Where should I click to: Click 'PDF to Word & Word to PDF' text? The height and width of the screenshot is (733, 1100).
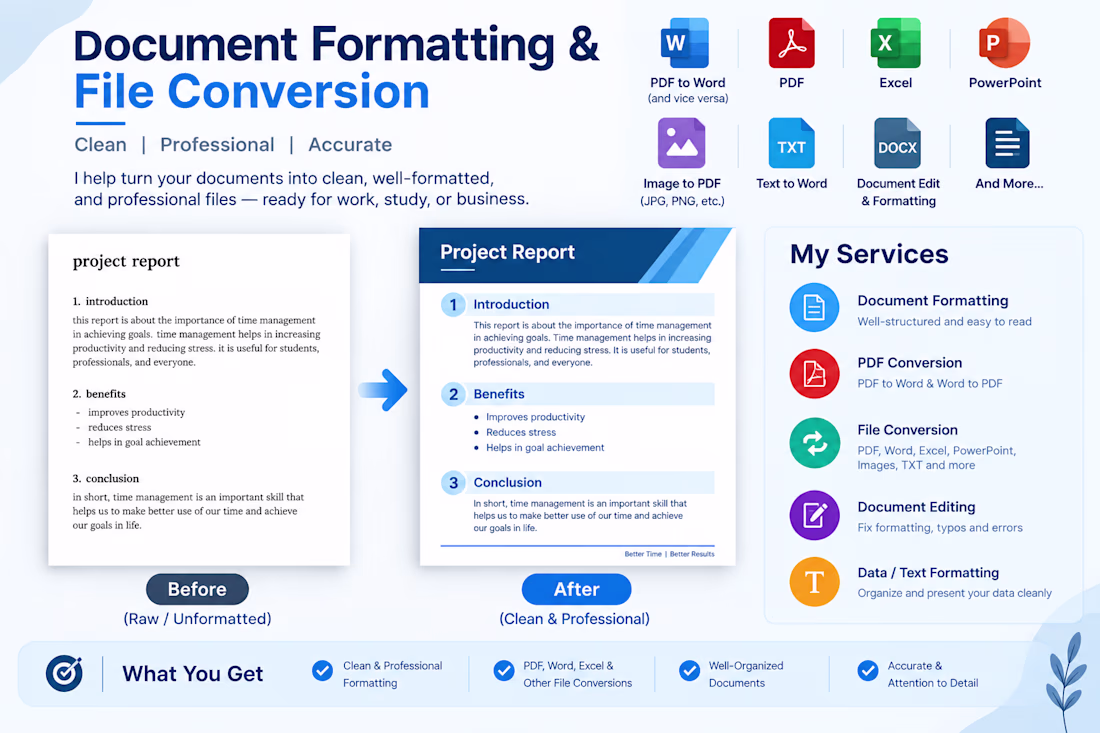pos(930,384)
